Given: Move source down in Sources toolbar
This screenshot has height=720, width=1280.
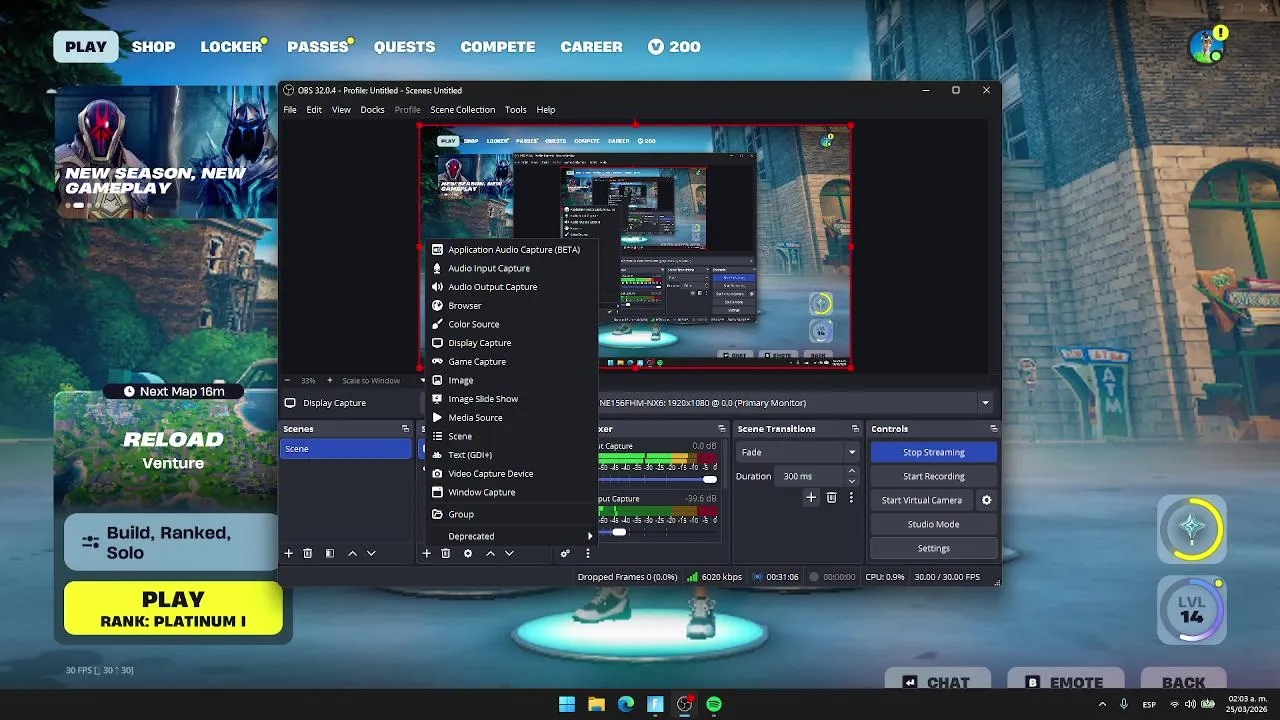Looking at the screenshot, I should pyautogui.click(x=509, y=553).
